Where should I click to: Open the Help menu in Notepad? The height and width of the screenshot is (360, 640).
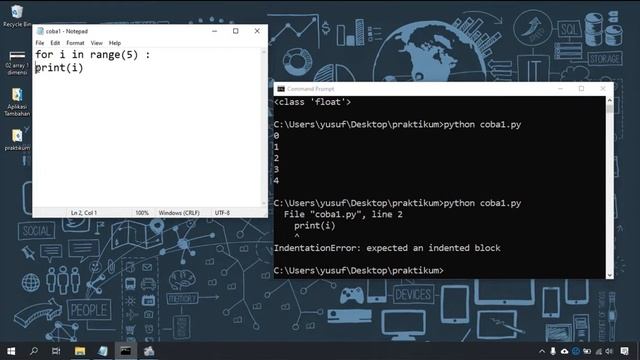click(115, 43)
